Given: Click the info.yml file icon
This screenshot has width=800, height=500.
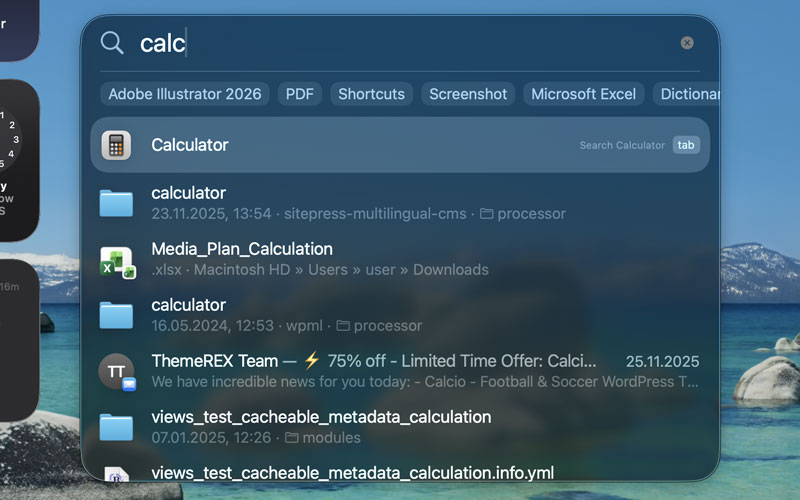Looking at the screenshot, I should [116, 474].
